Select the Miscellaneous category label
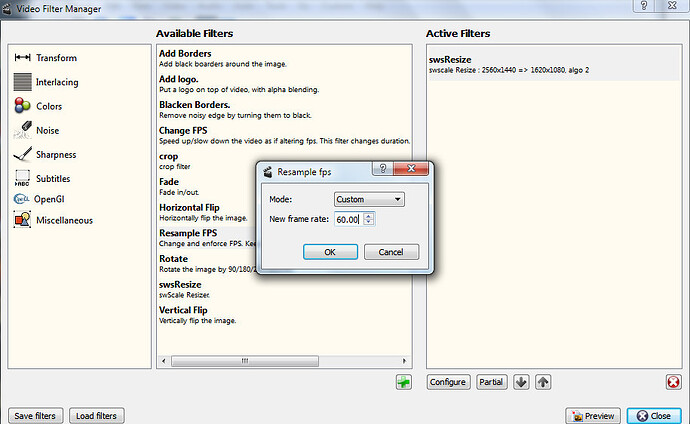 click(x=64, y=220)
